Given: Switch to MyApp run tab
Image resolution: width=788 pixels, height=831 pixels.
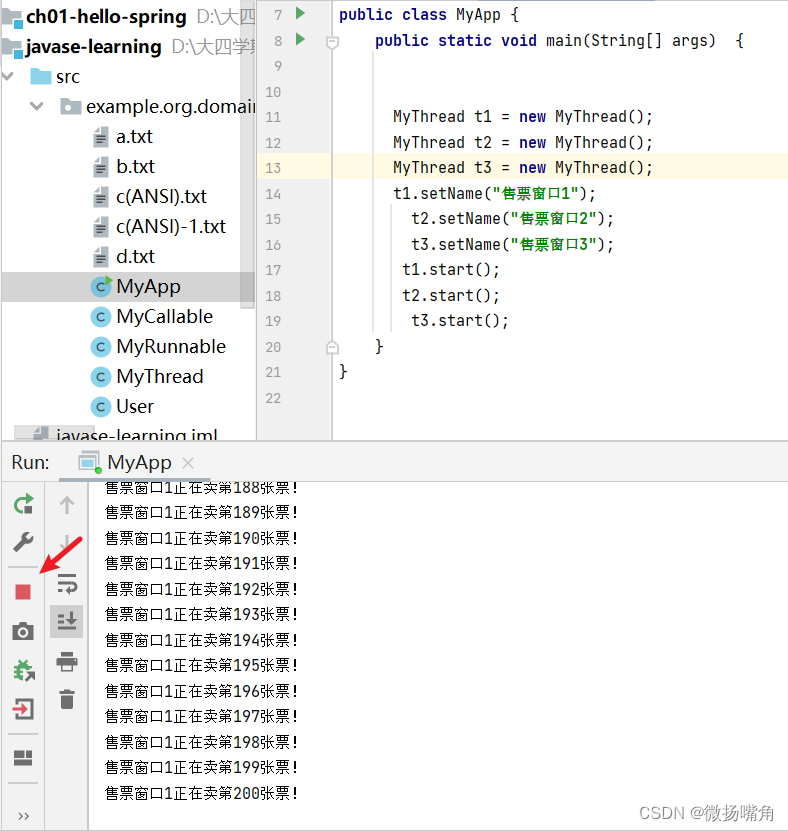Looking at the screenshot, I should tap(134, 463).
